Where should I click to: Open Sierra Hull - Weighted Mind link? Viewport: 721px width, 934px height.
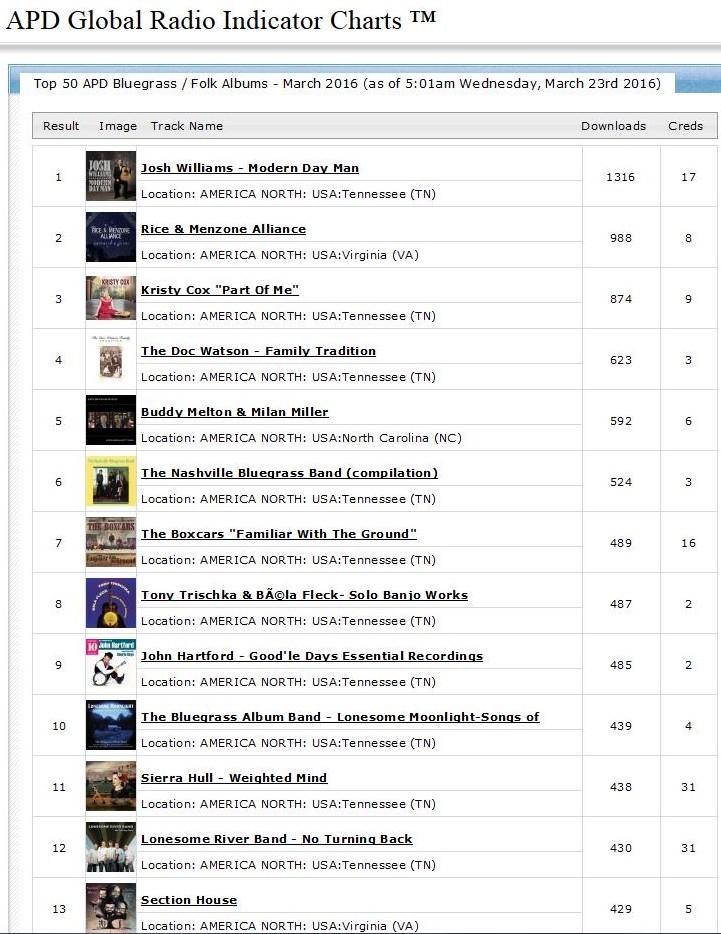point(234,778)
